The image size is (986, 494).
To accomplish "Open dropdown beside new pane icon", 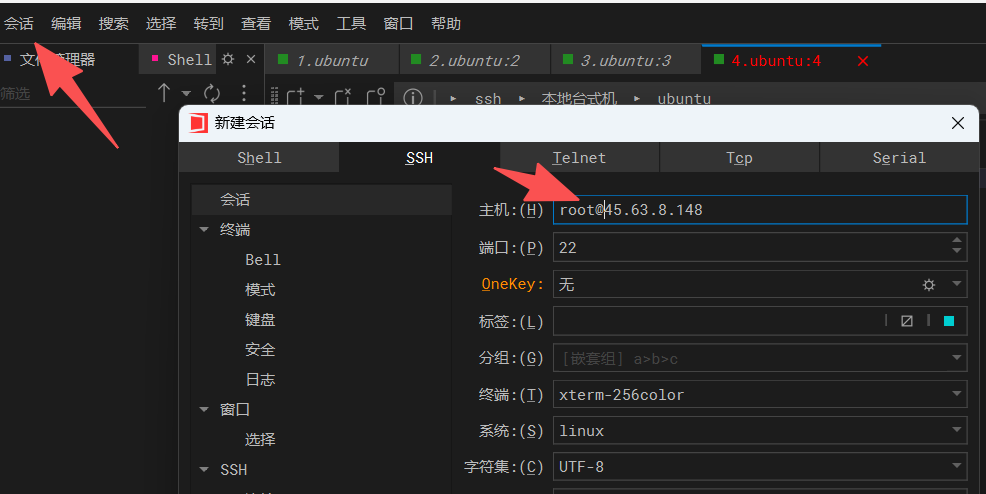I will coord(319,97).
